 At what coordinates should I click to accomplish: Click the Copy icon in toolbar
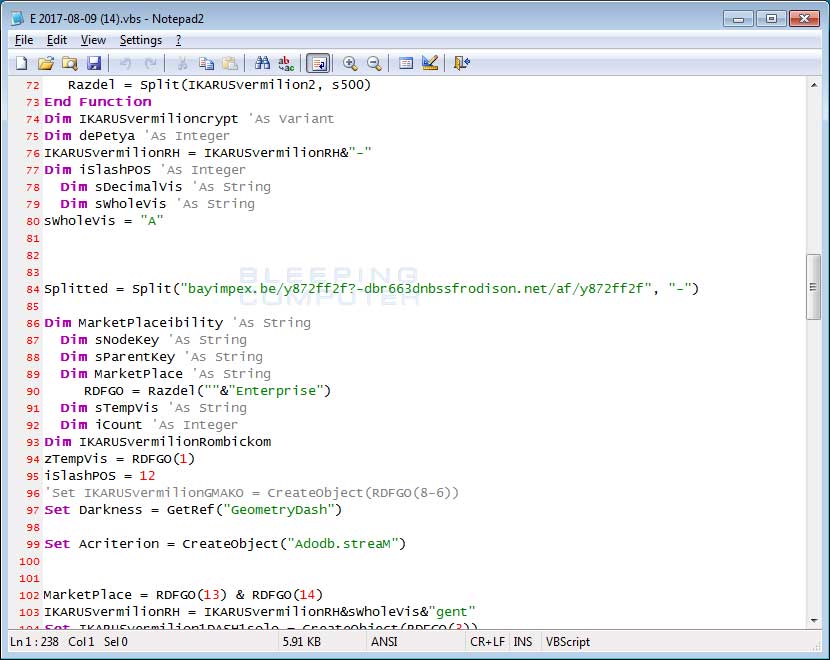click(206, 64)
